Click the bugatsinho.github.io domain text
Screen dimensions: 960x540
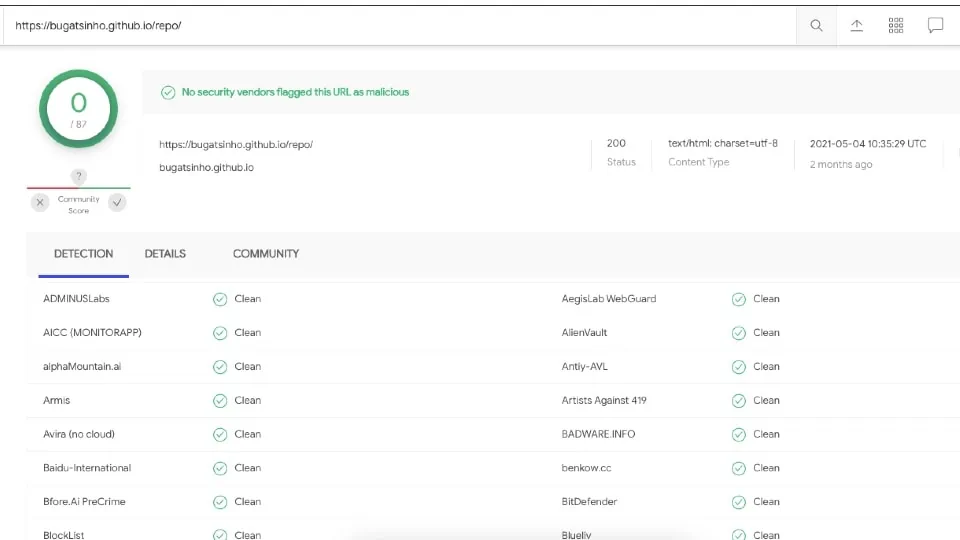click(x=206, y=167)
